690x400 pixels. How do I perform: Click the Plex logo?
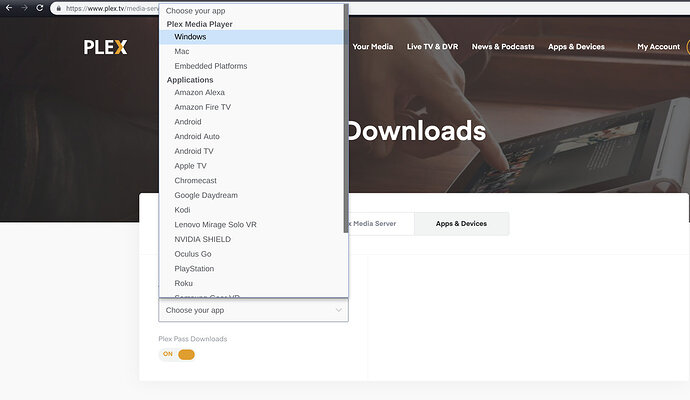point(105,47)
